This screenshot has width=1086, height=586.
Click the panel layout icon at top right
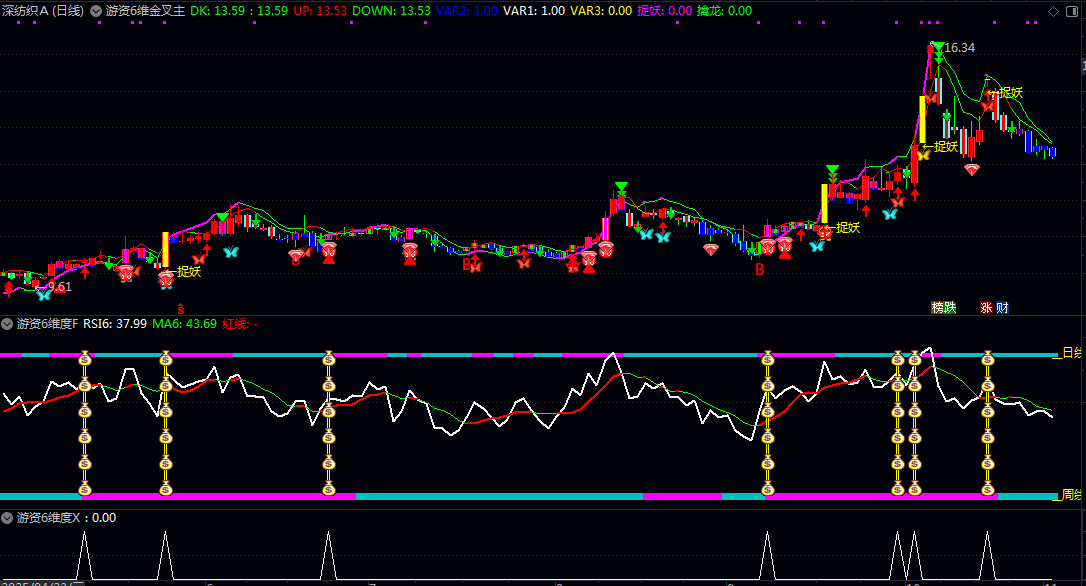(x=1073, y=11)
